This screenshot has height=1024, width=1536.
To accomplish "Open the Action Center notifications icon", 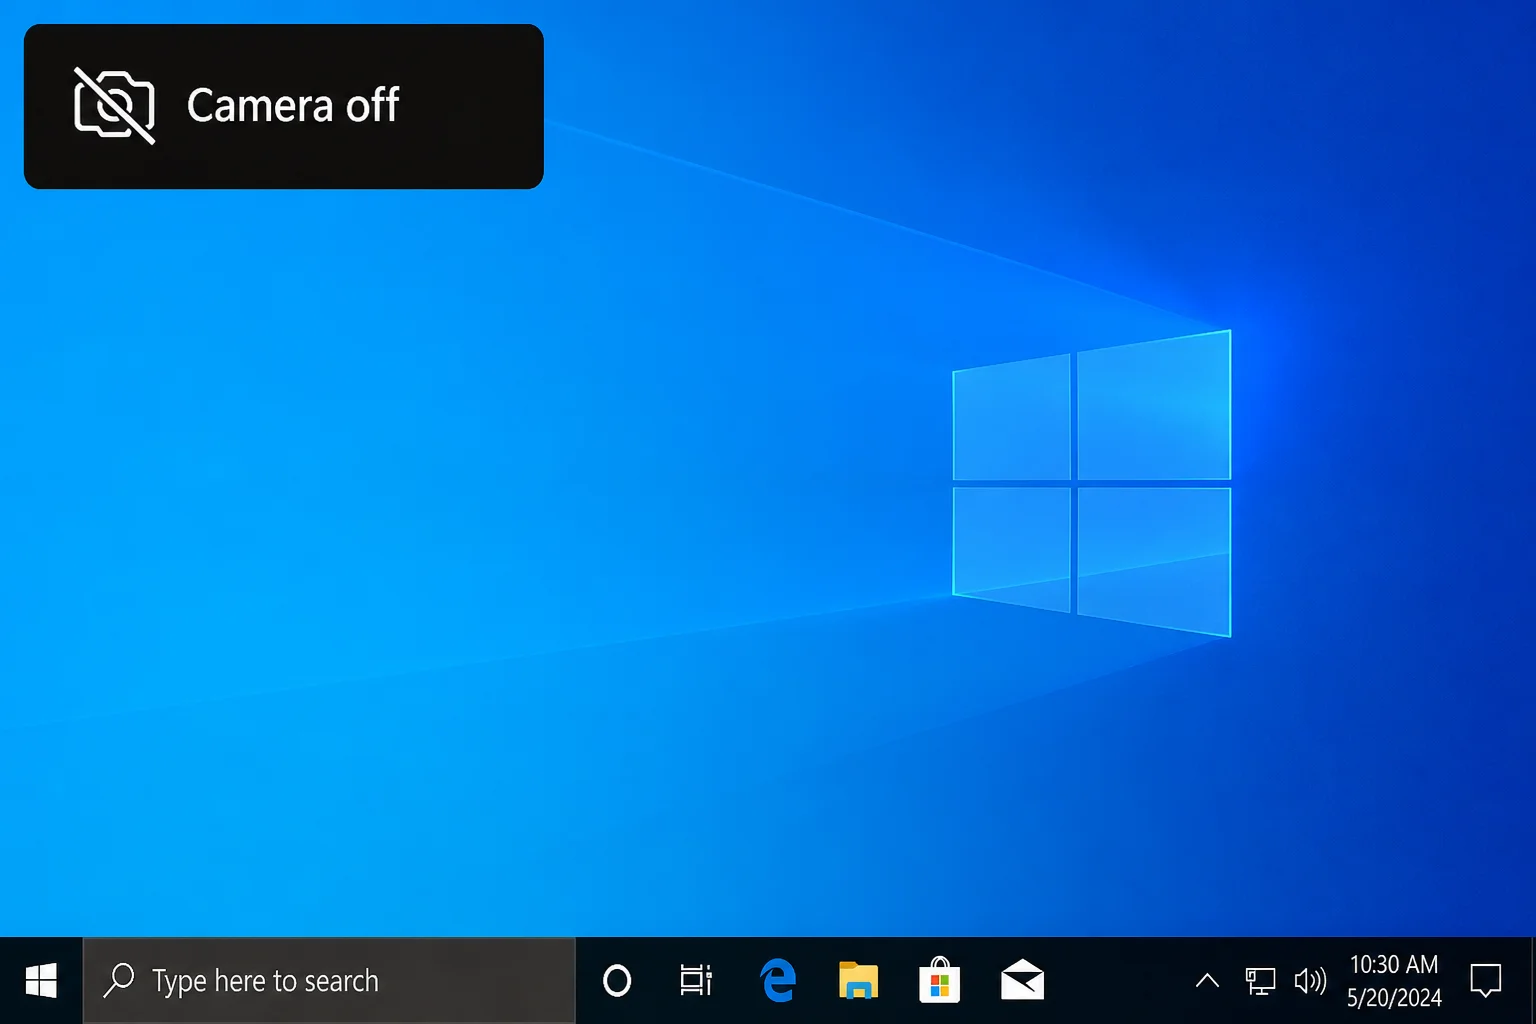I will point(1486,981).
